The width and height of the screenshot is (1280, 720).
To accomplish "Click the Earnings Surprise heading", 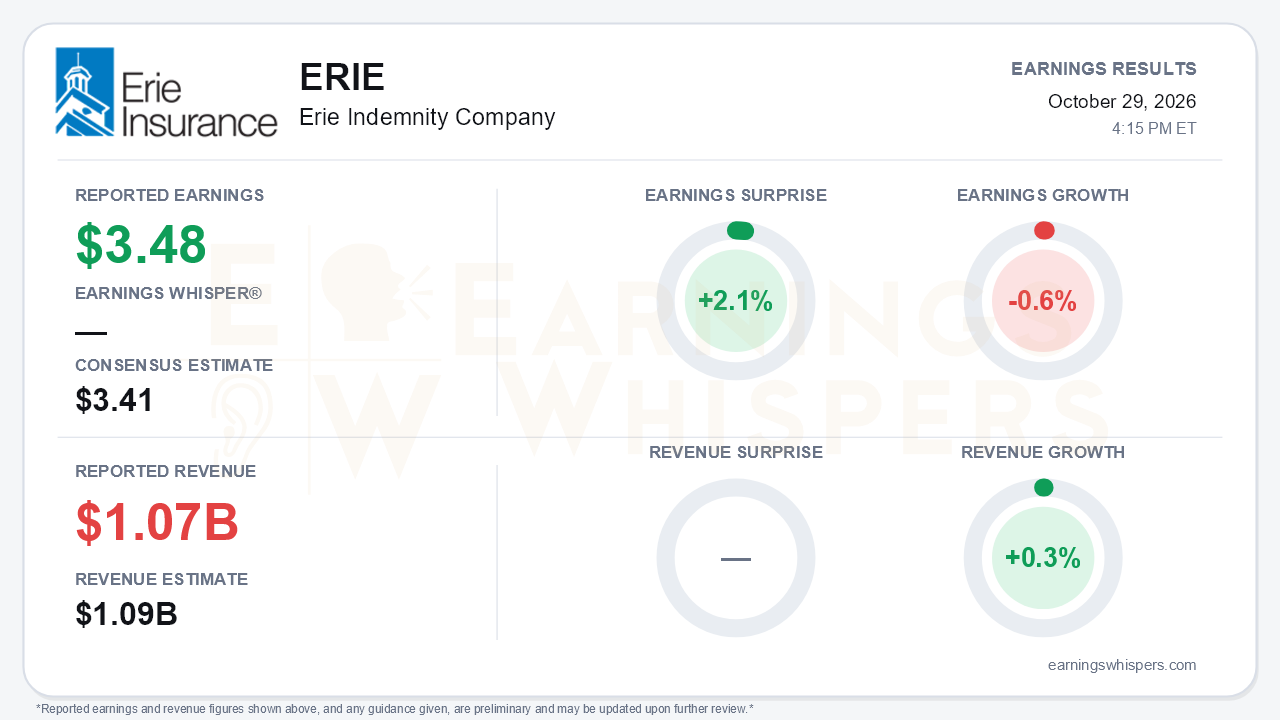I will click(736, 195).
